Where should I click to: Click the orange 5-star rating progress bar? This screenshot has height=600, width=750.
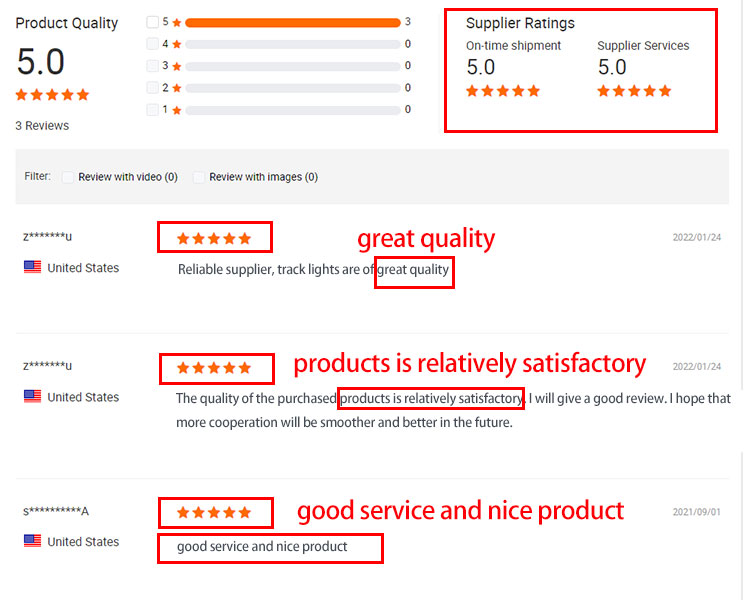click(292, 22)
